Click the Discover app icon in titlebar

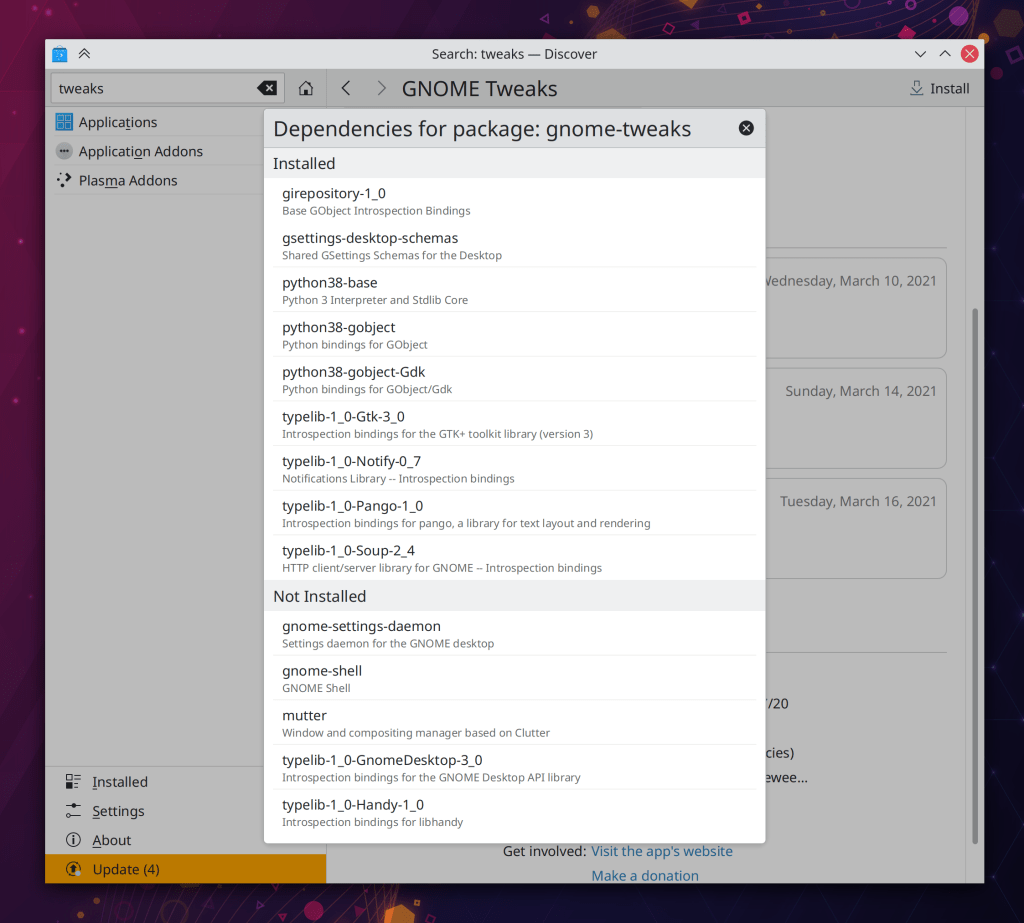click(x=60, y=54)
